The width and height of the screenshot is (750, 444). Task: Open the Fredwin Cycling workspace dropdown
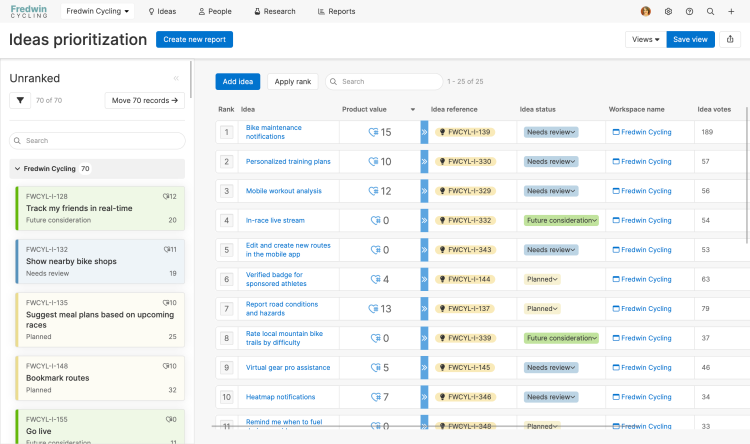pos(98,12)
